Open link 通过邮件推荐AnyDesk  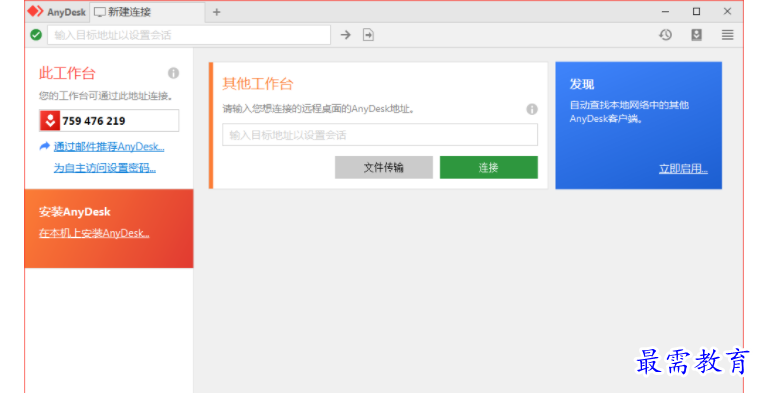(x=109, y=146)
